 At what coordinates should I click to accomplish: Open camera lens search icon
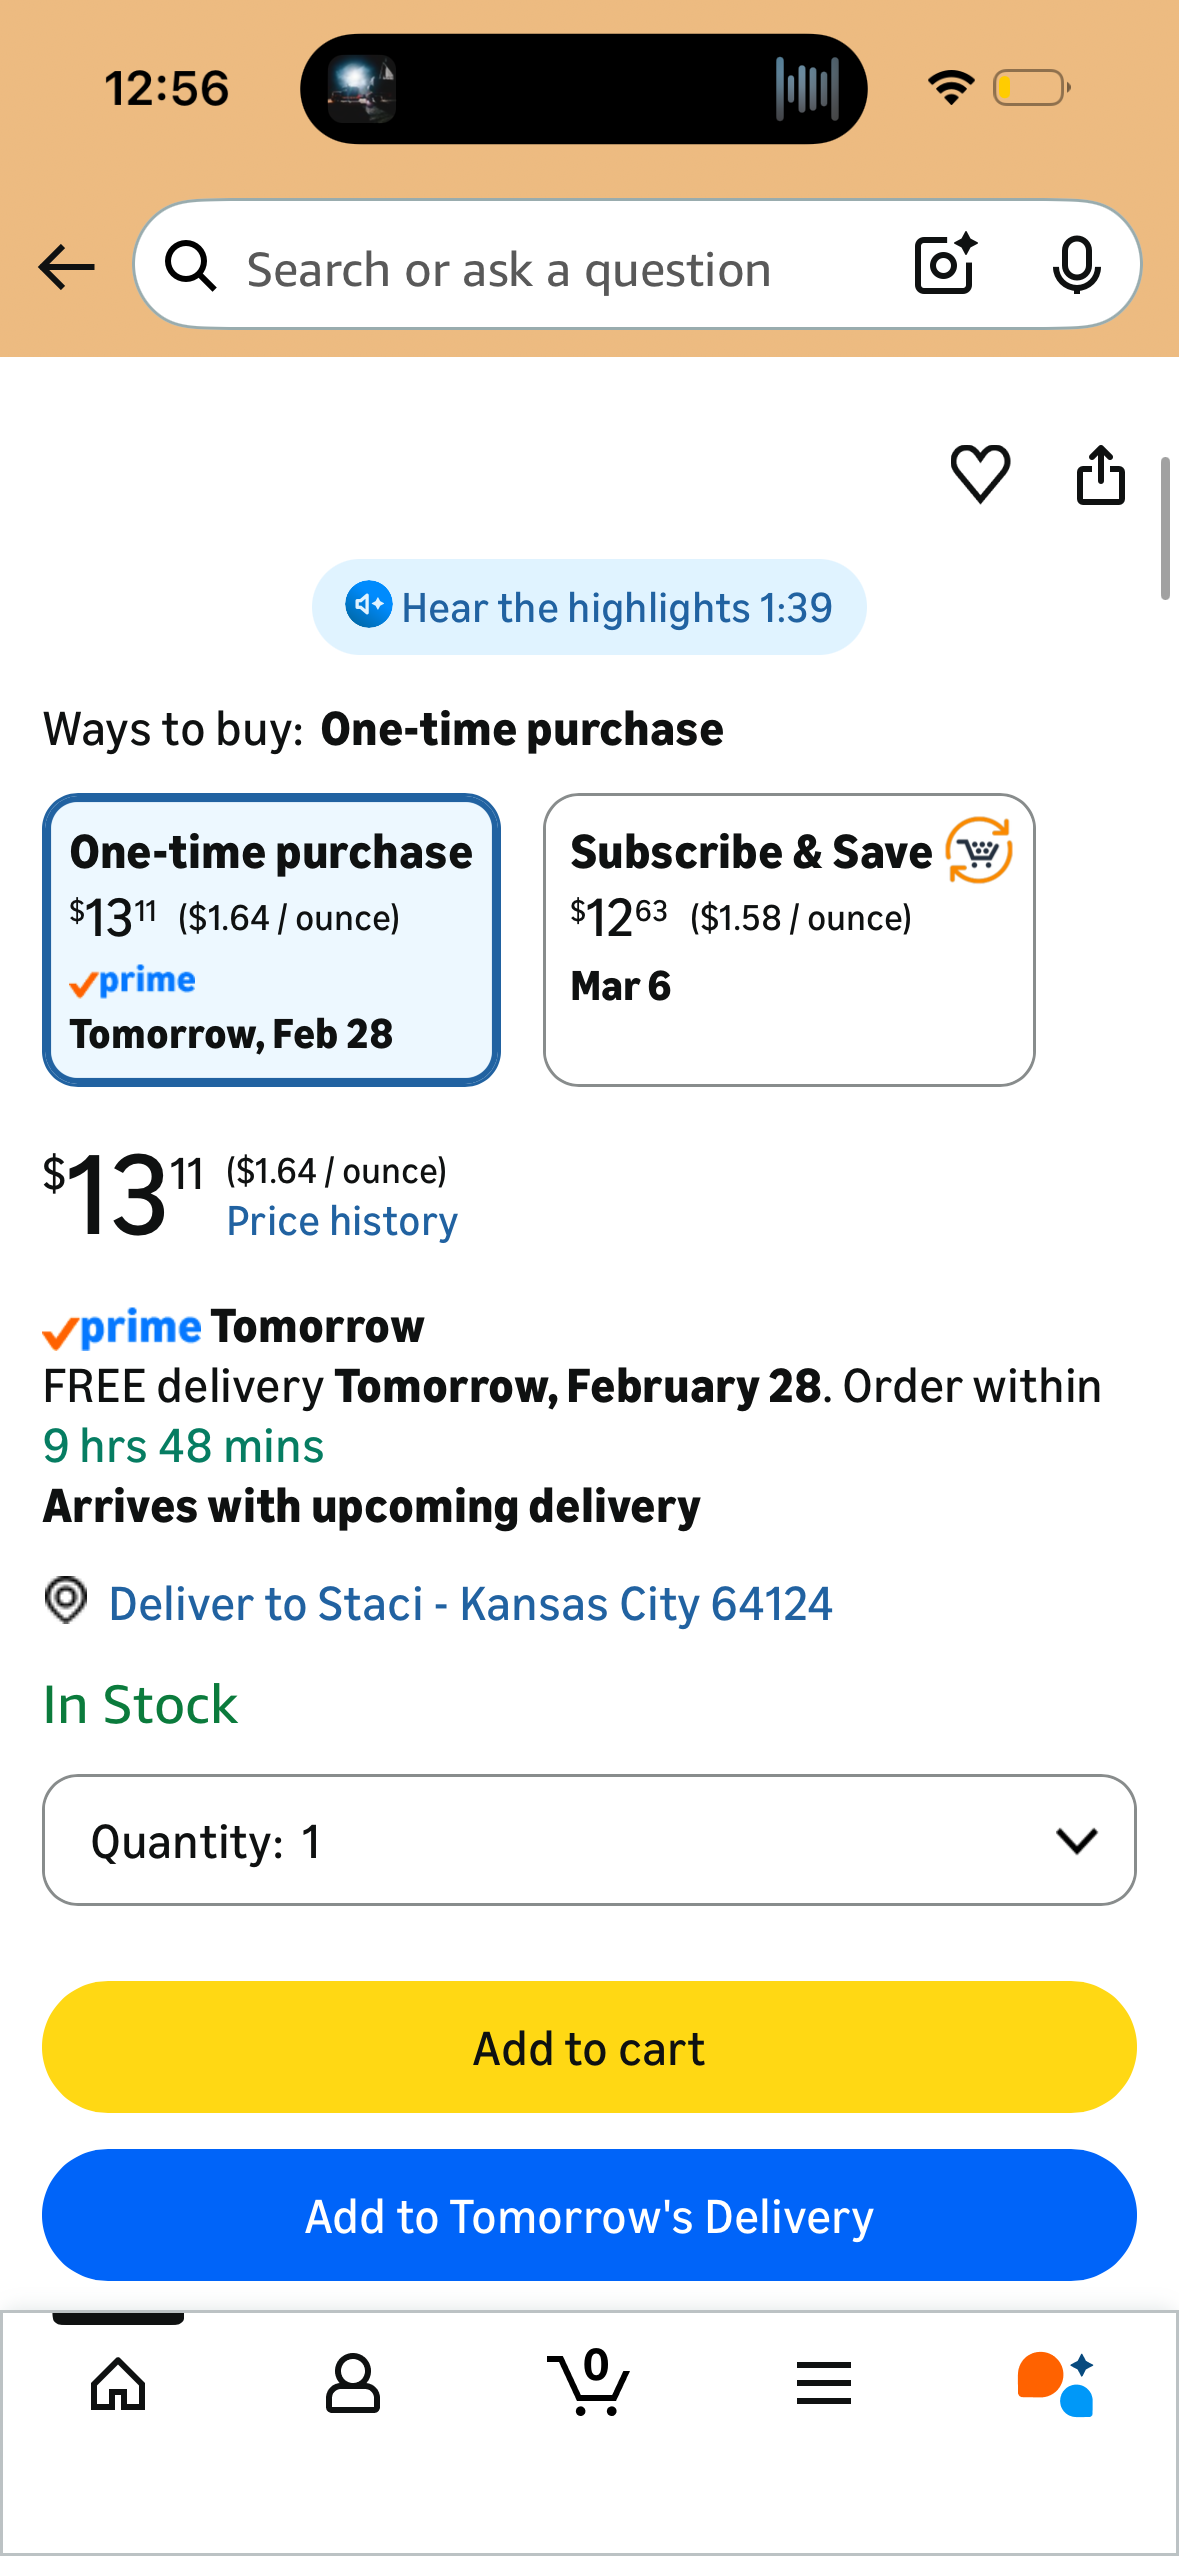(945, 265)
